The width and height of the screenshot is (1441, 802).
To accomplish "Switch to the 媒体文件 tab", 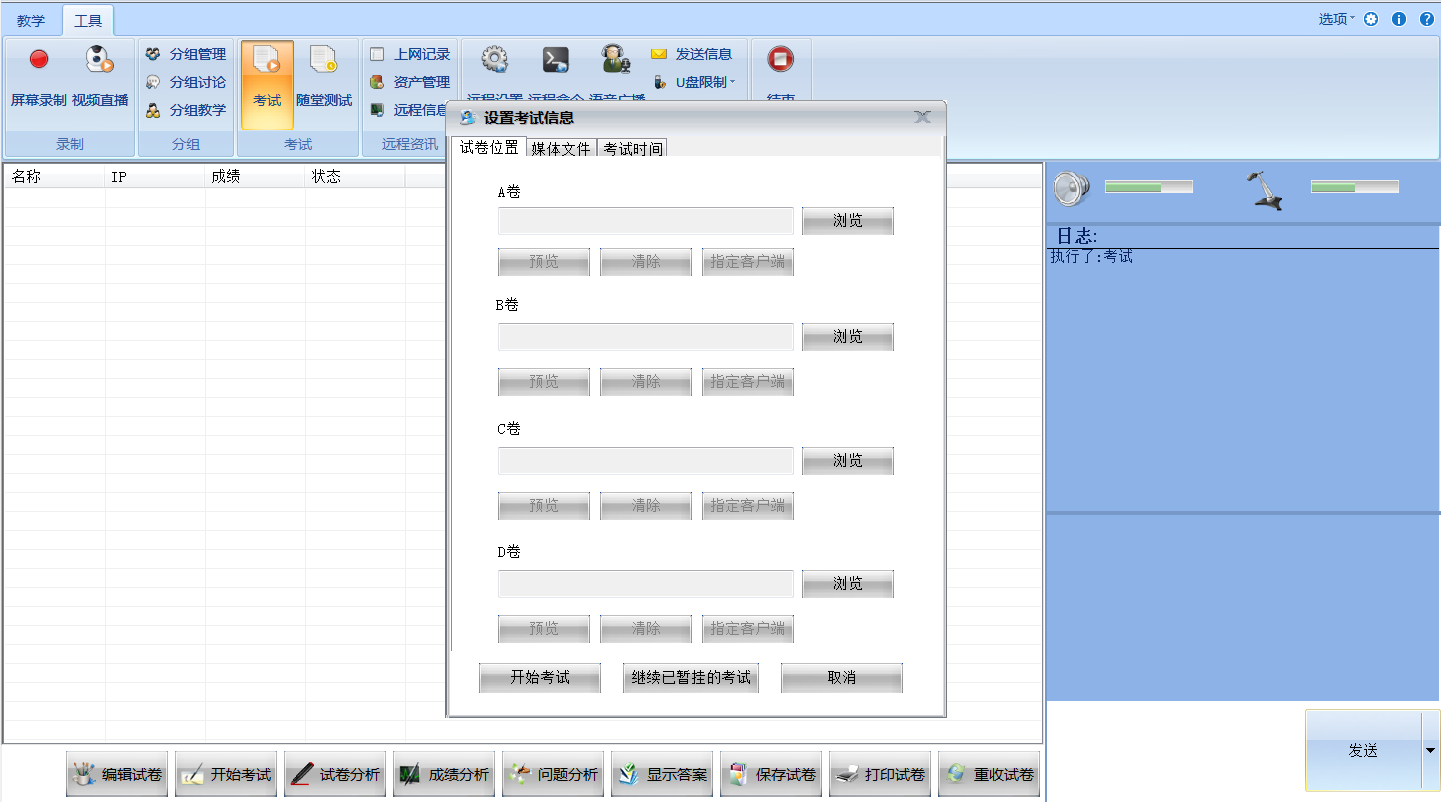I will [560, 149].
